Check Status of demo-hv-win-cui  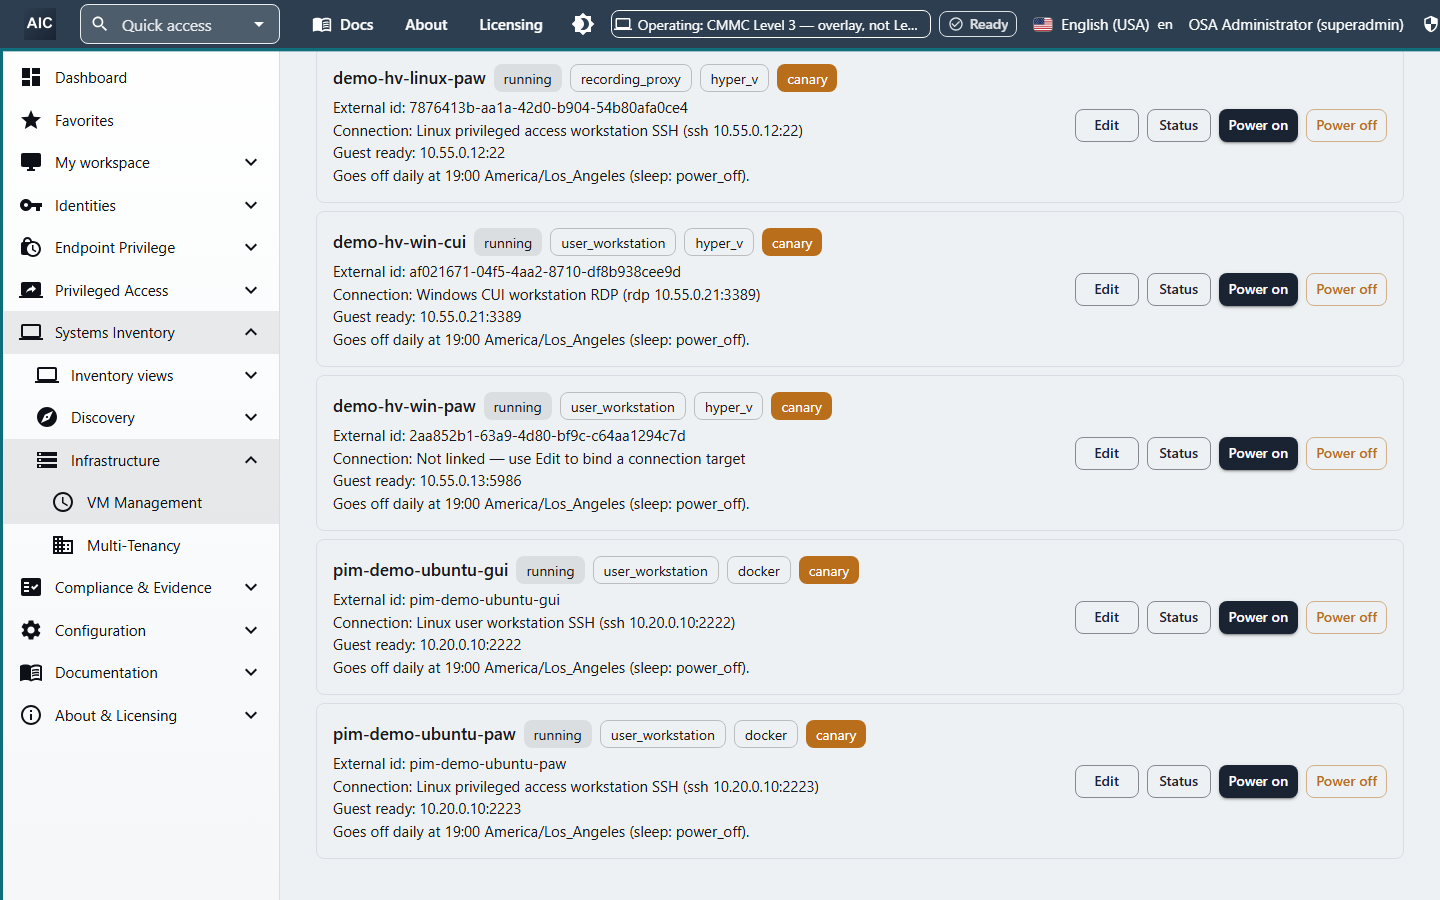pos(1179,289)
